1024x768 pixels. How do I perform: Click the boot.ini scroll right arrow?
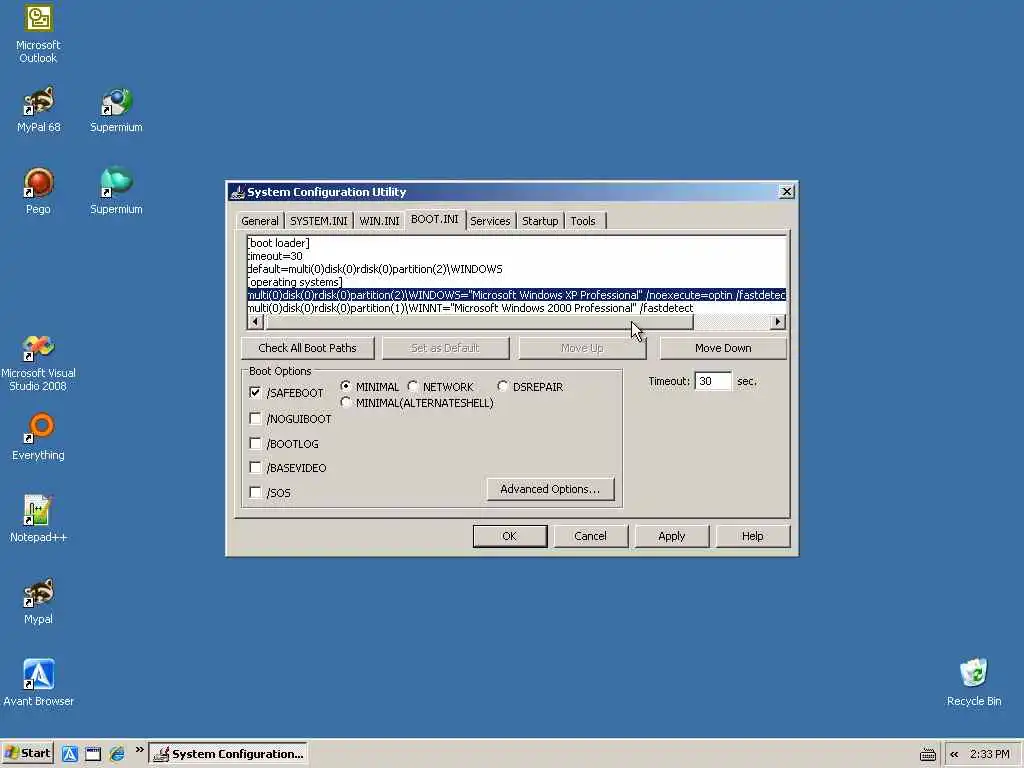coord(777,321)
